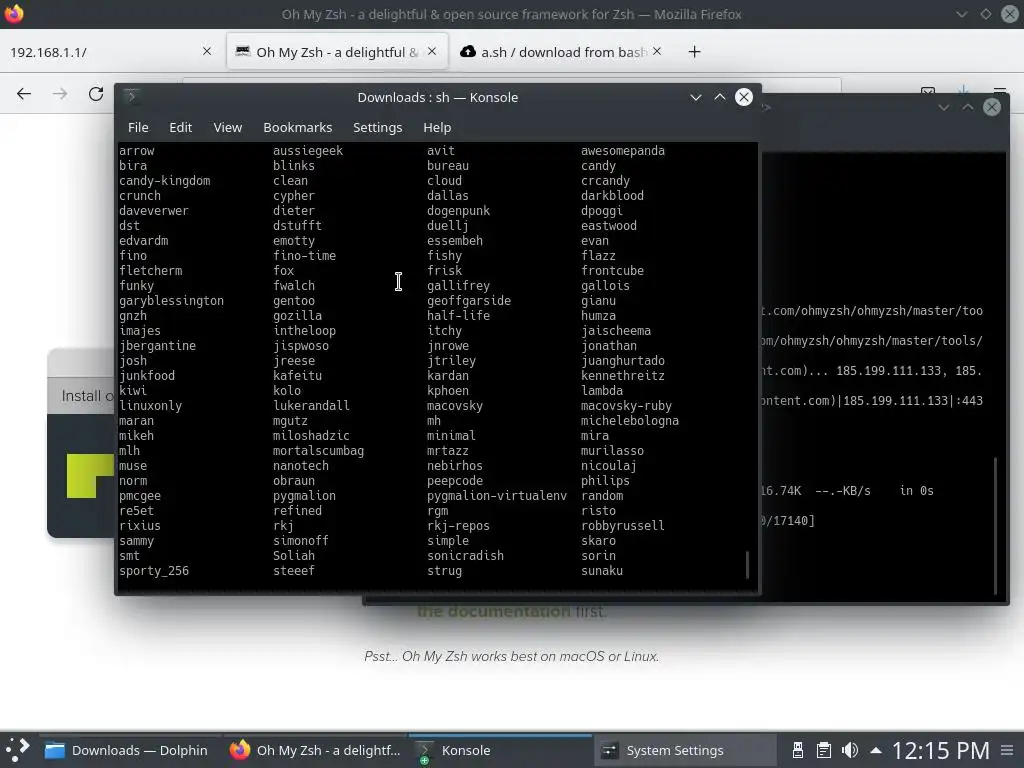Screen dimensions: 1024x768
Task: Open Konsole Bookmarks menu
Action: click(298, 127)
